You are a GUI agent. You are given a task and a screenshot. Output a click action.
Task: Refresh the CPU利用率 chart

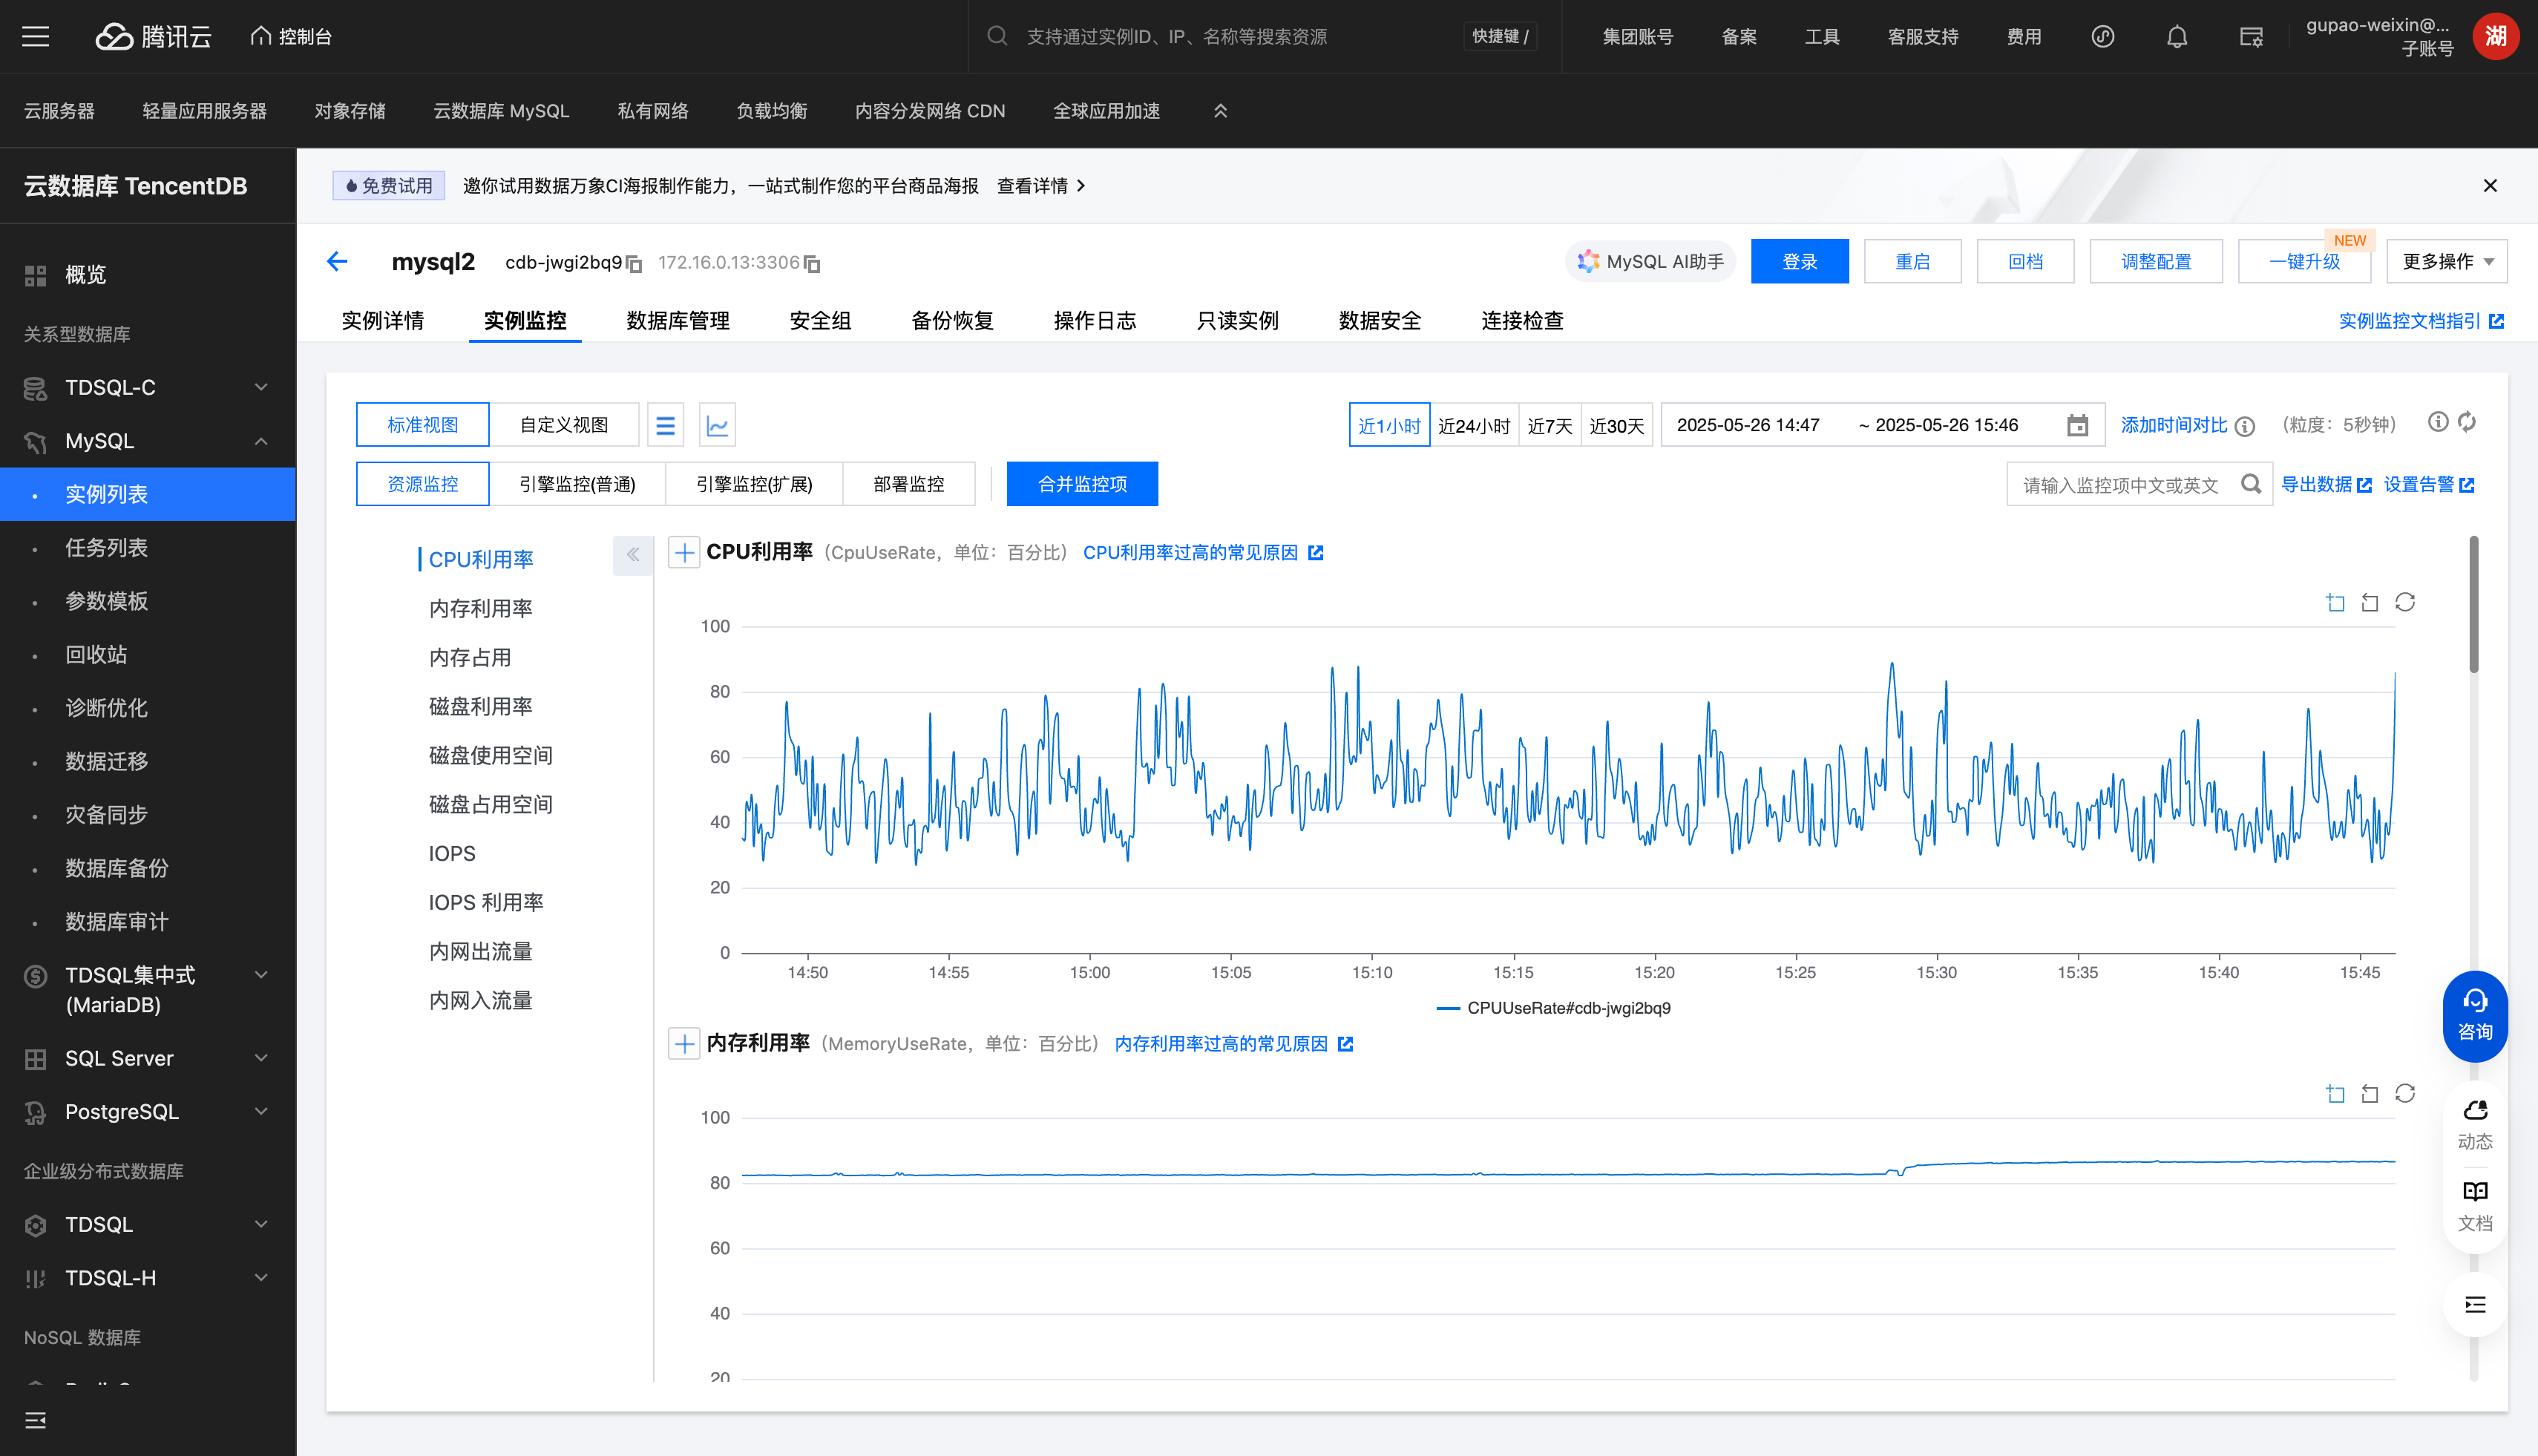click(x=2404, y=602)
